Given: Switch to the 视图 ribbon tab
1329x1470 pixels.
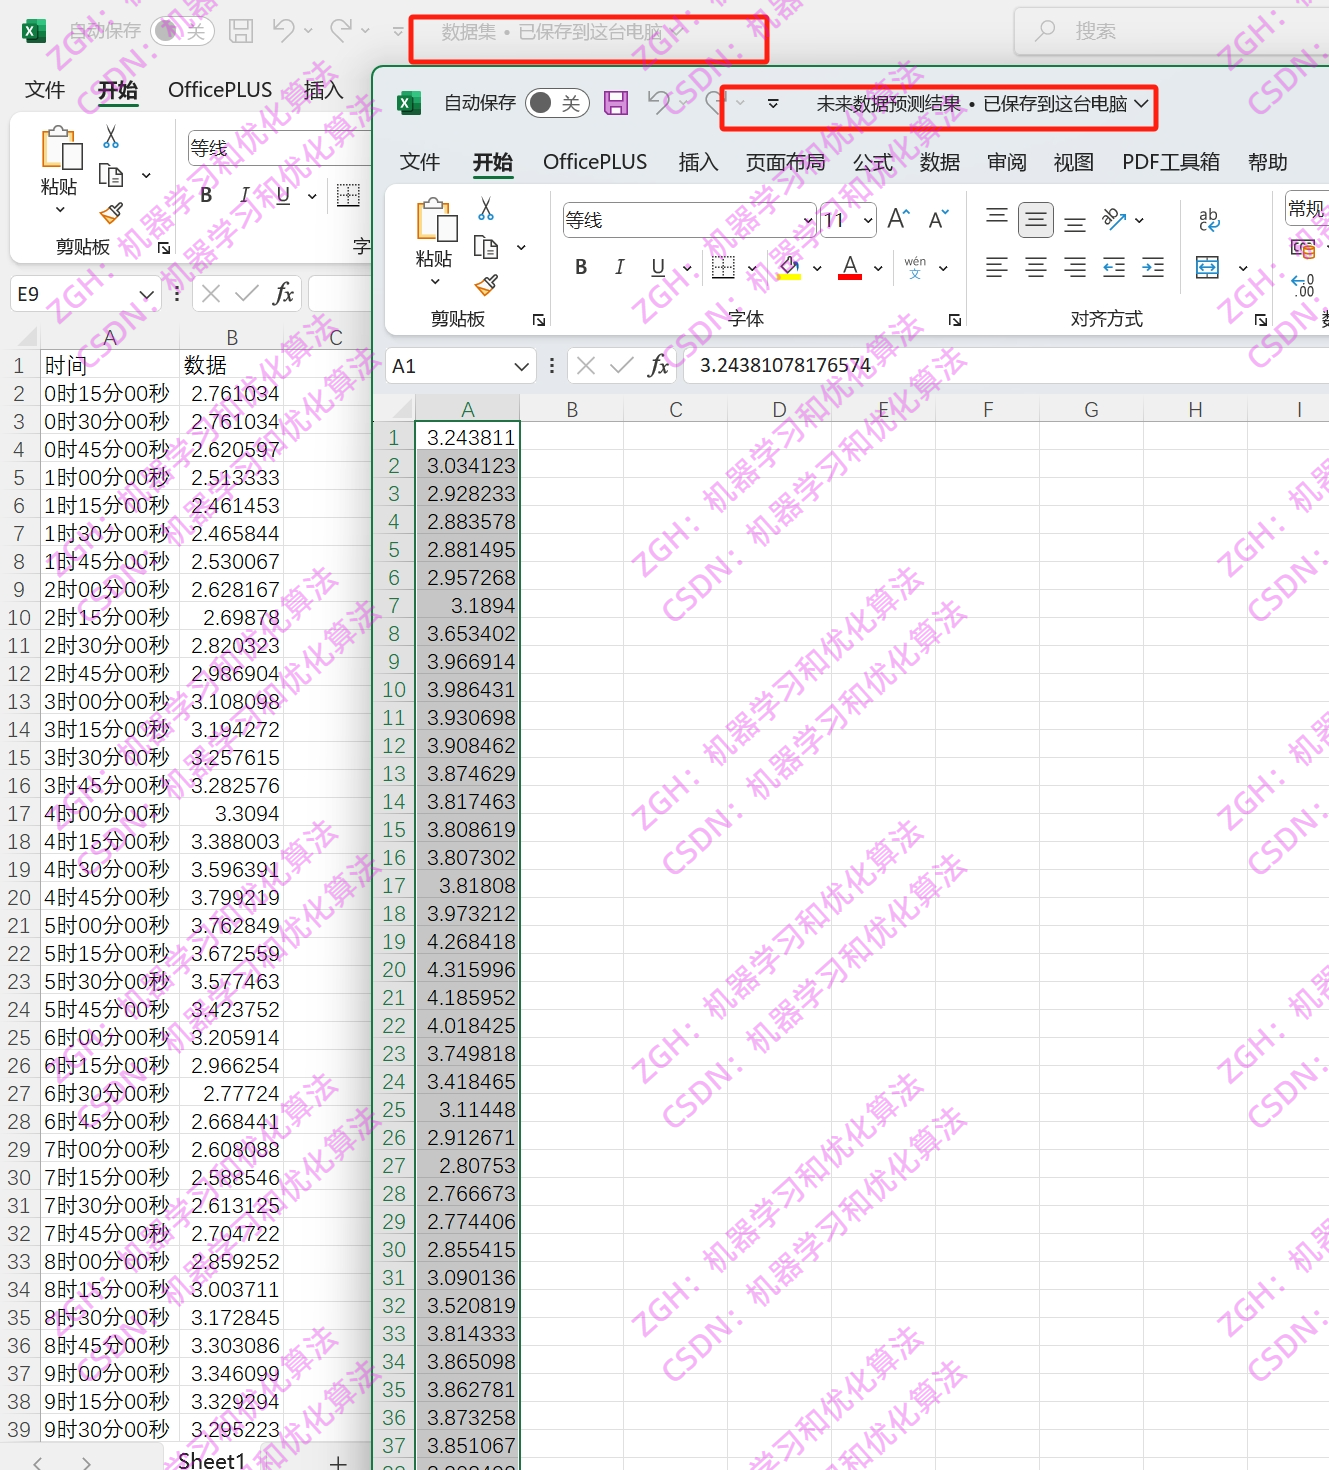Looking at the screenshot, I should pos(1073,162).
